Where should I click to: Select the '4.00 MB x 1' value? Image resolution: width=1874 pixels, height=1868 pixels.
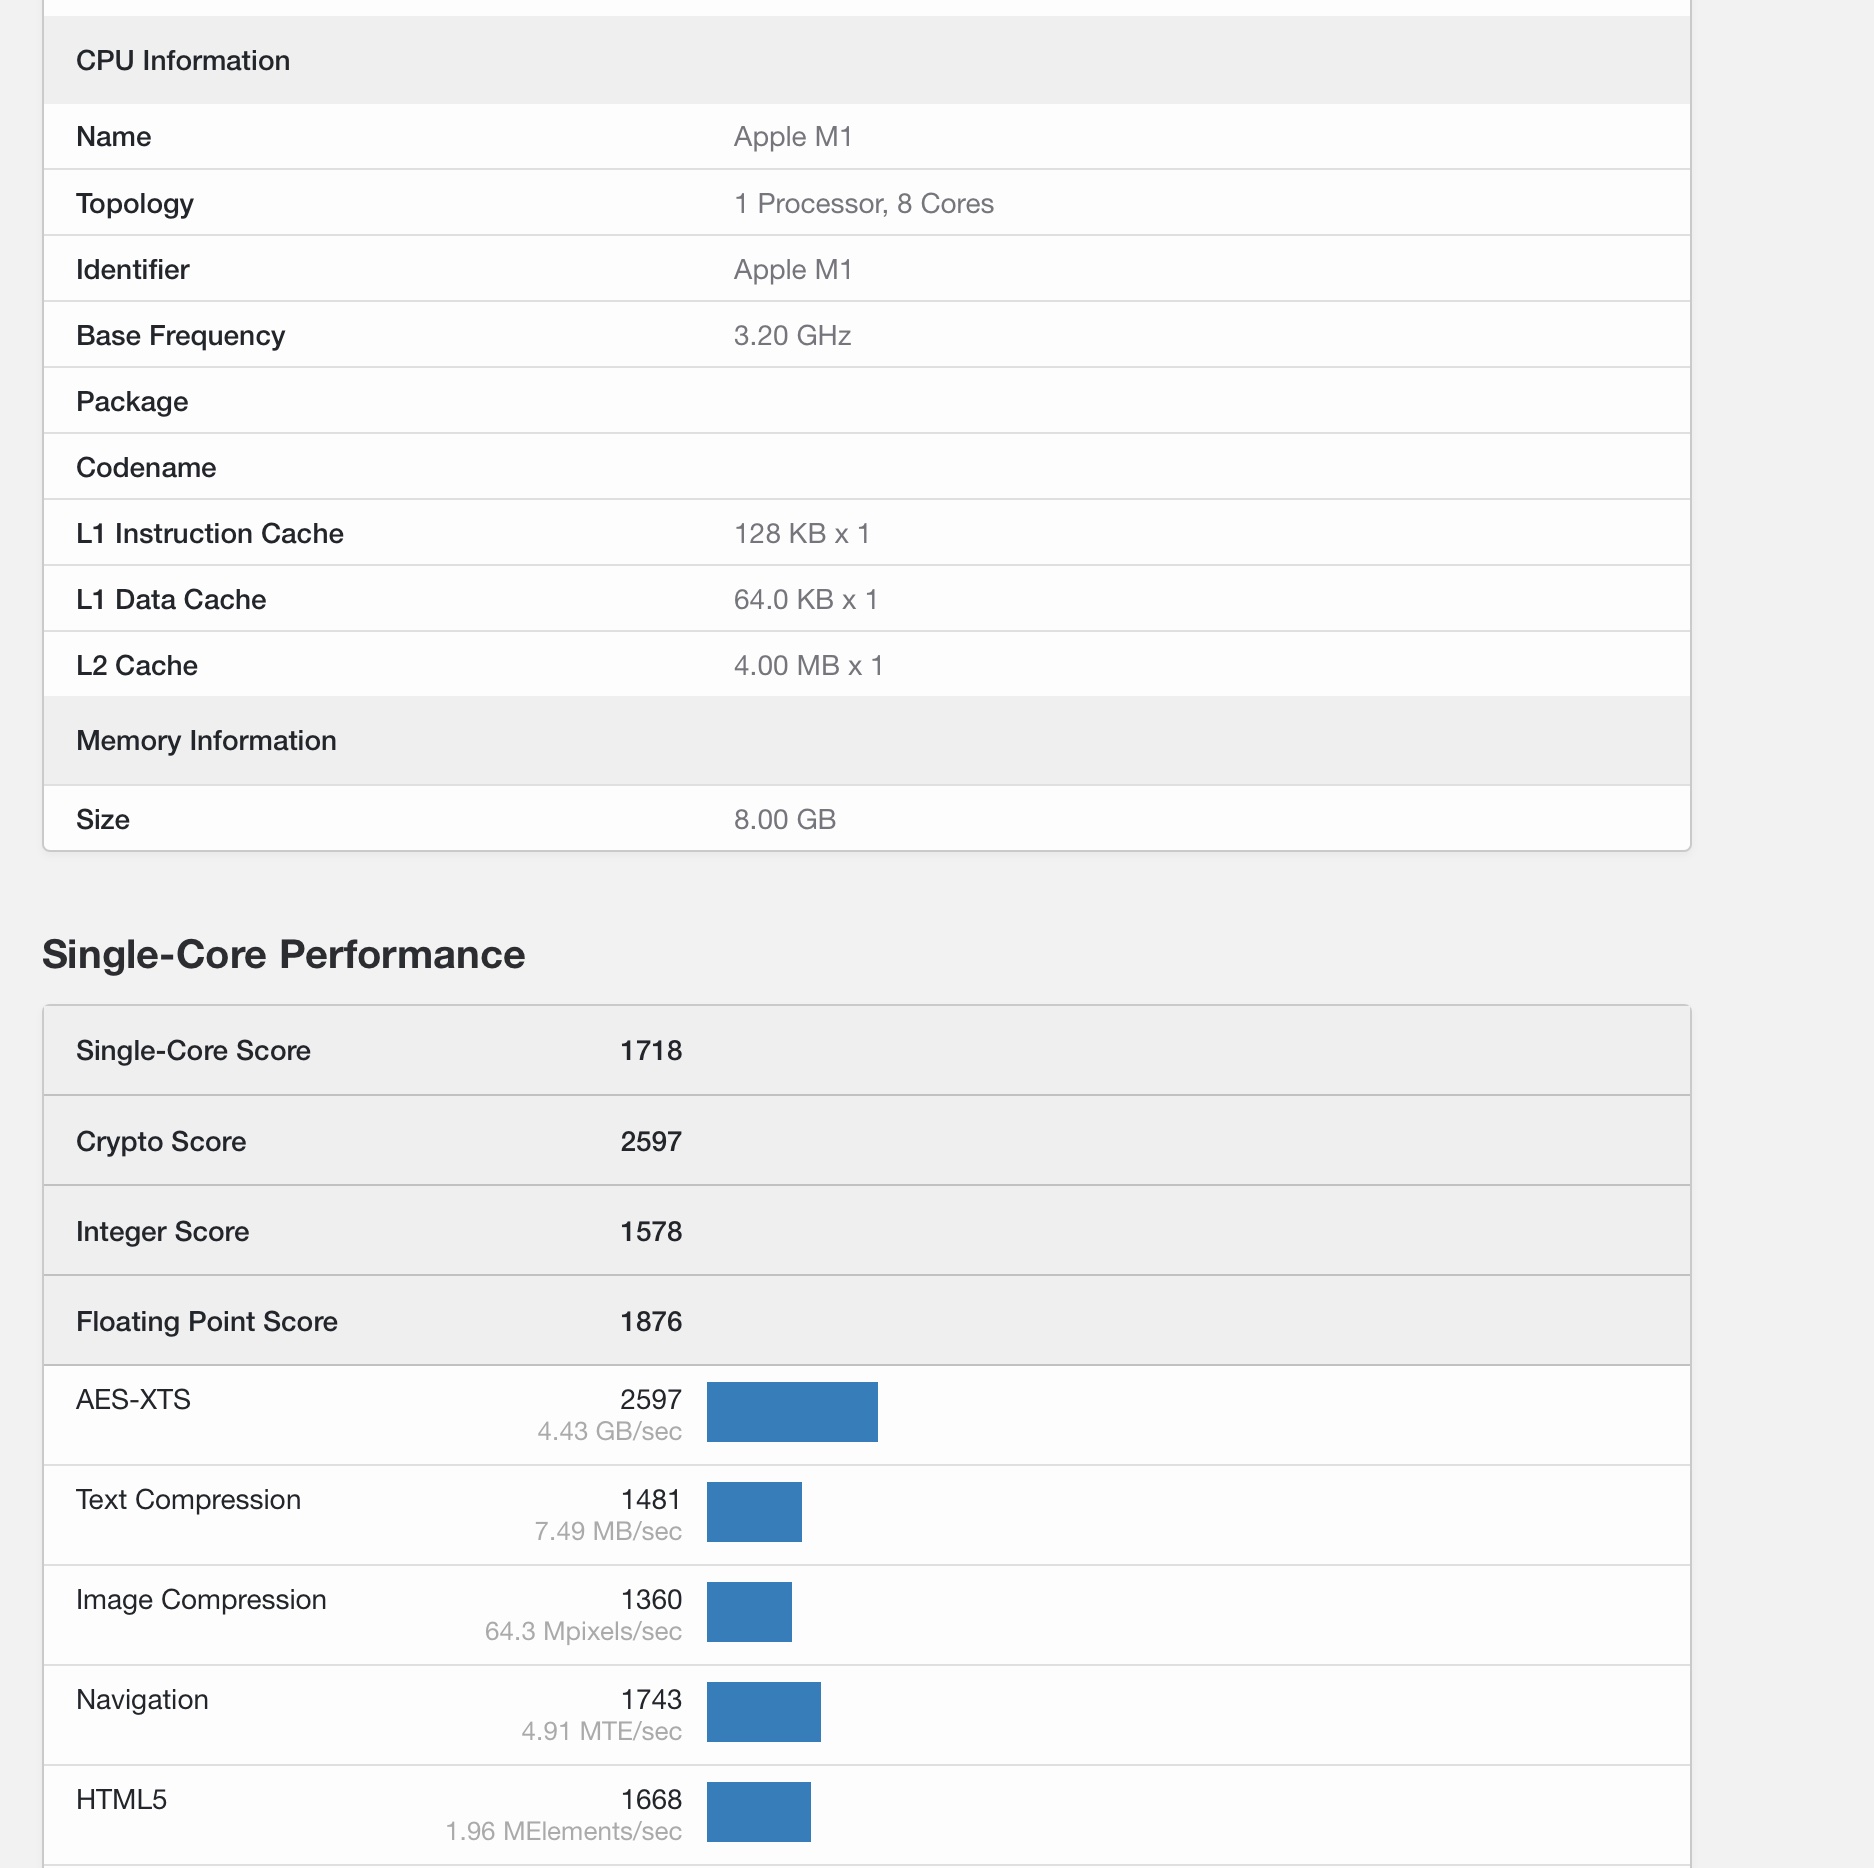[809, 665]
